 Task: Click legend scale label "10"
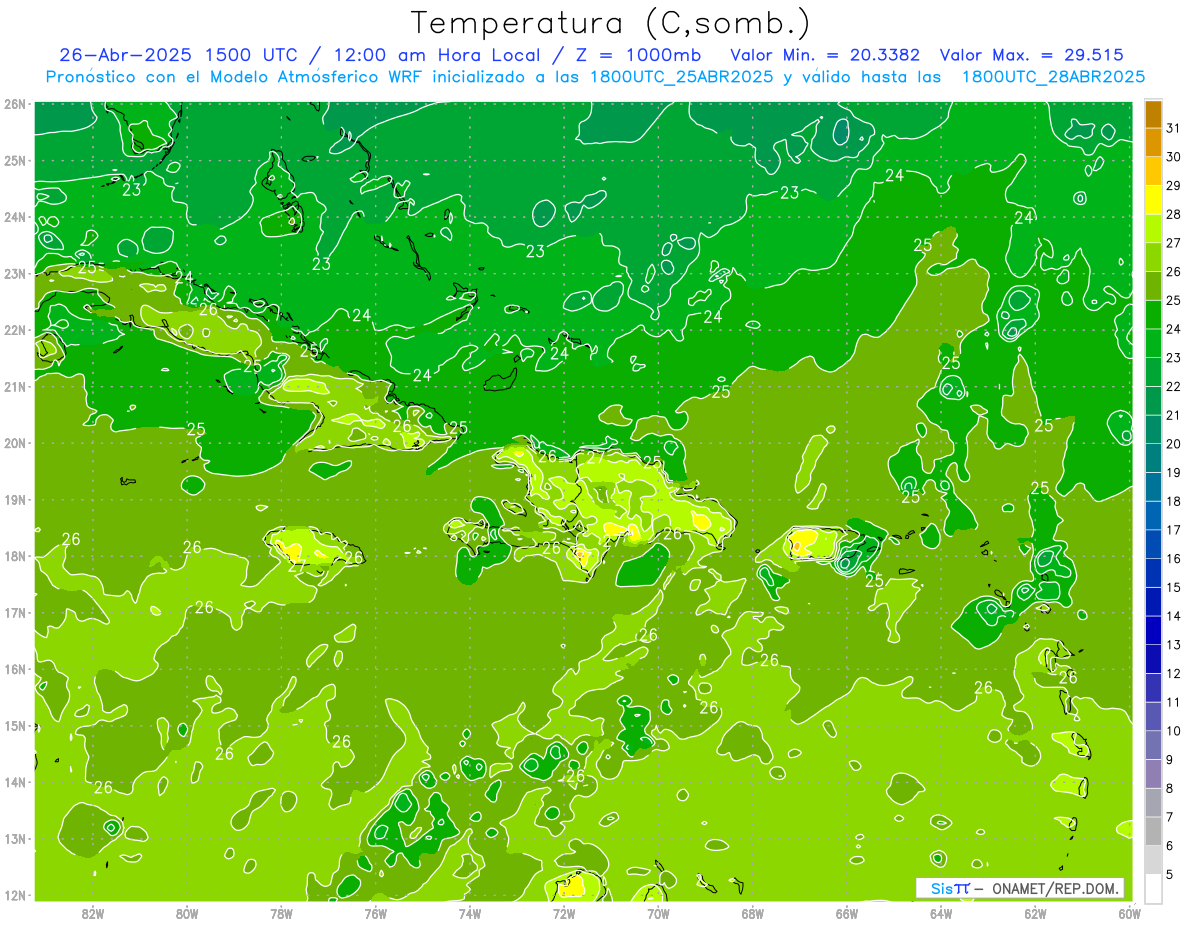tap(1174, 731)
